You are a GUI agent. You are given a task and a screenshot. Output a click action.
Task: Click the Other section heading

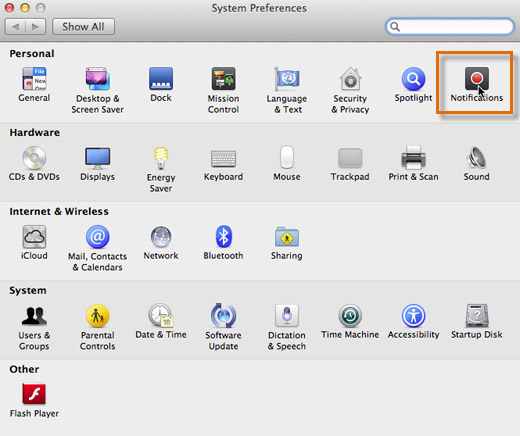pos(24,369)
